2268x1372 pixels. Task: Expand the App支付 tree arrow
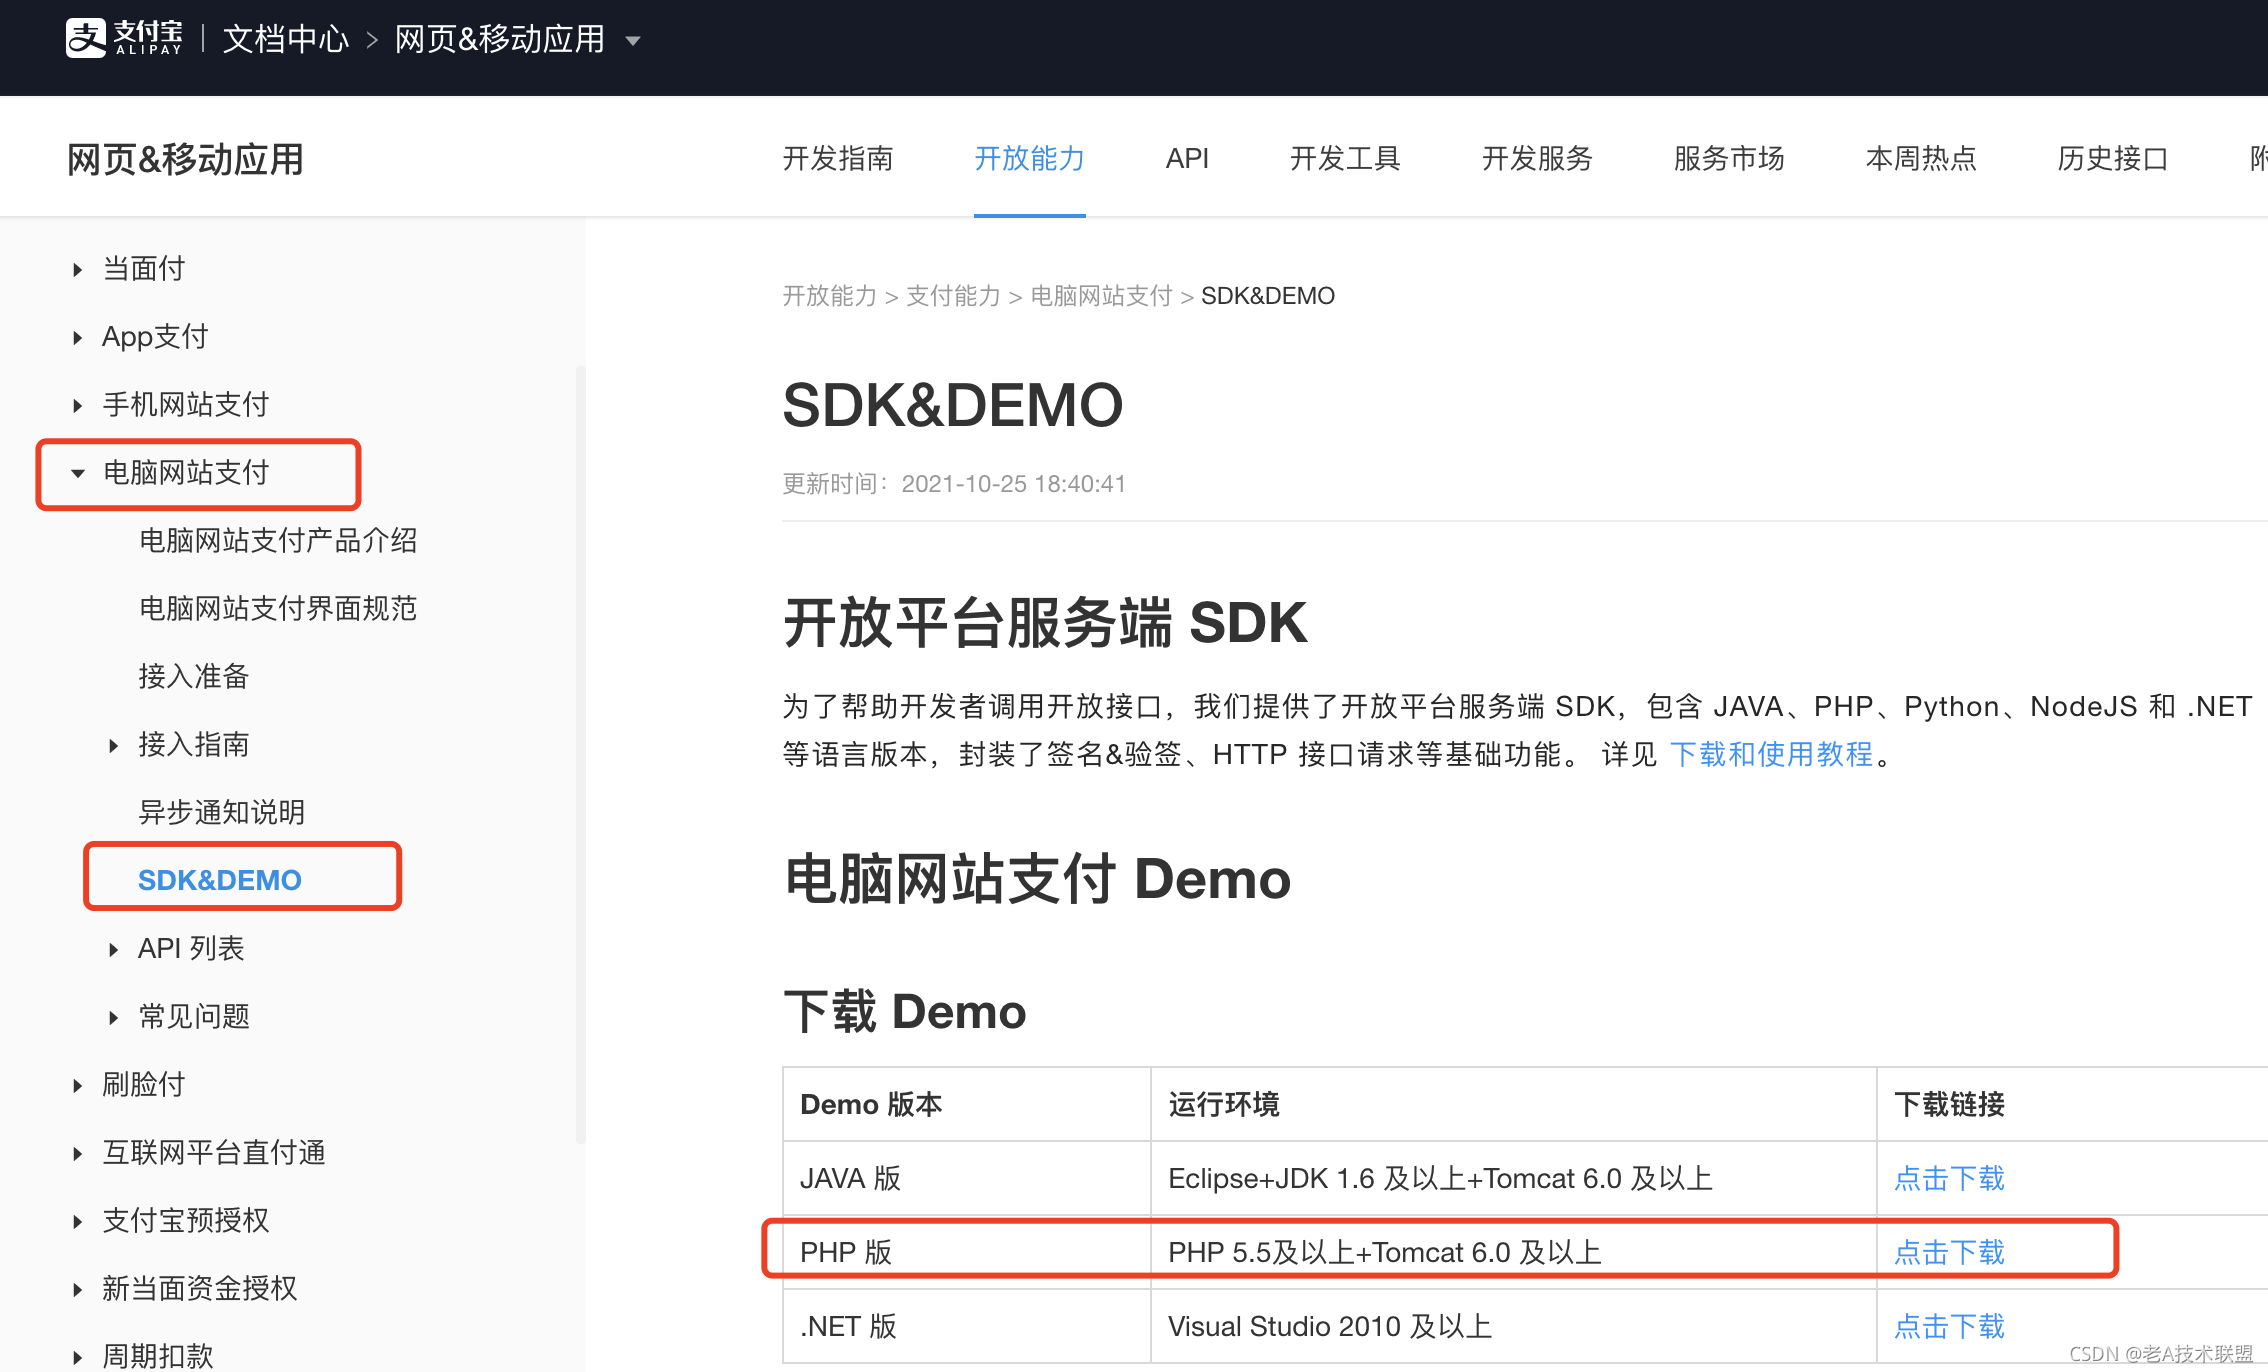click(x=77, y=337)
